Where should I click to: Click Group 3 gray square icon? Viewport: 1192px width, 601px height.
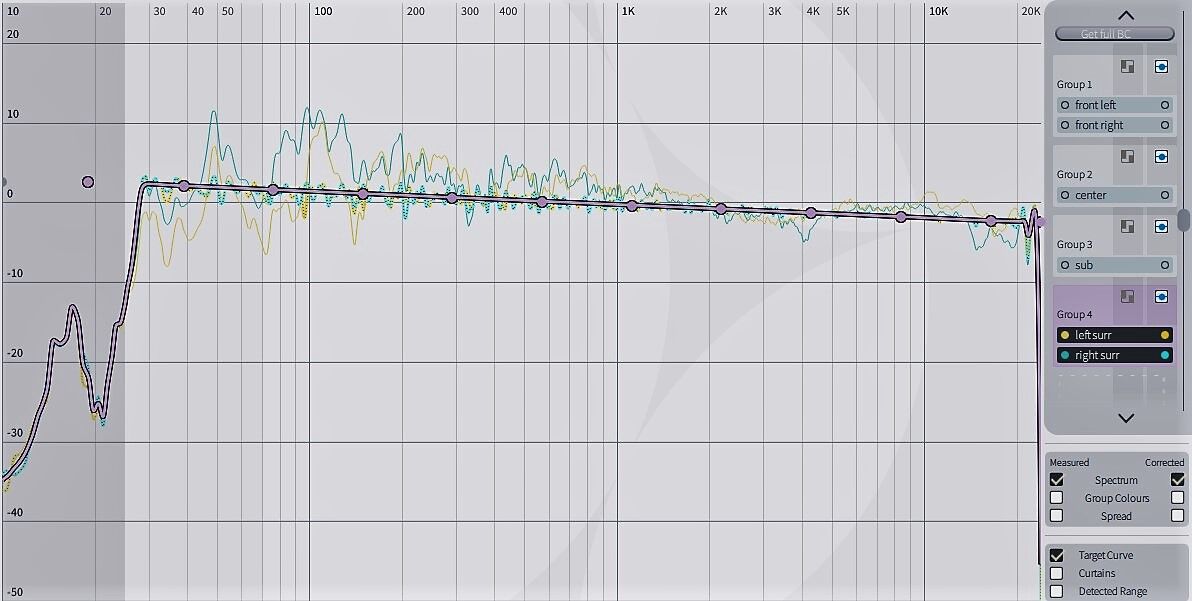pyautogui.click(x=1127, y=226)
